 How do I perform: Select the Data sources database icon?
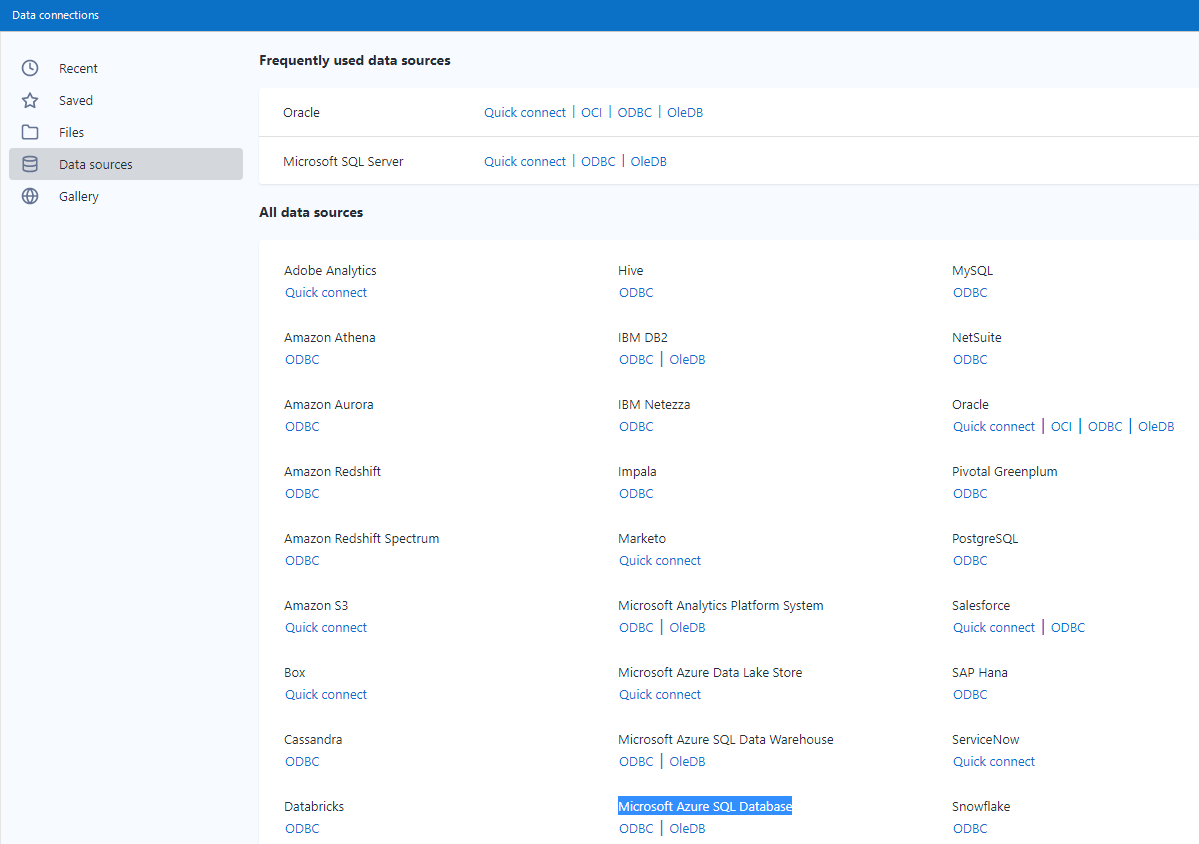pos(29,164)
